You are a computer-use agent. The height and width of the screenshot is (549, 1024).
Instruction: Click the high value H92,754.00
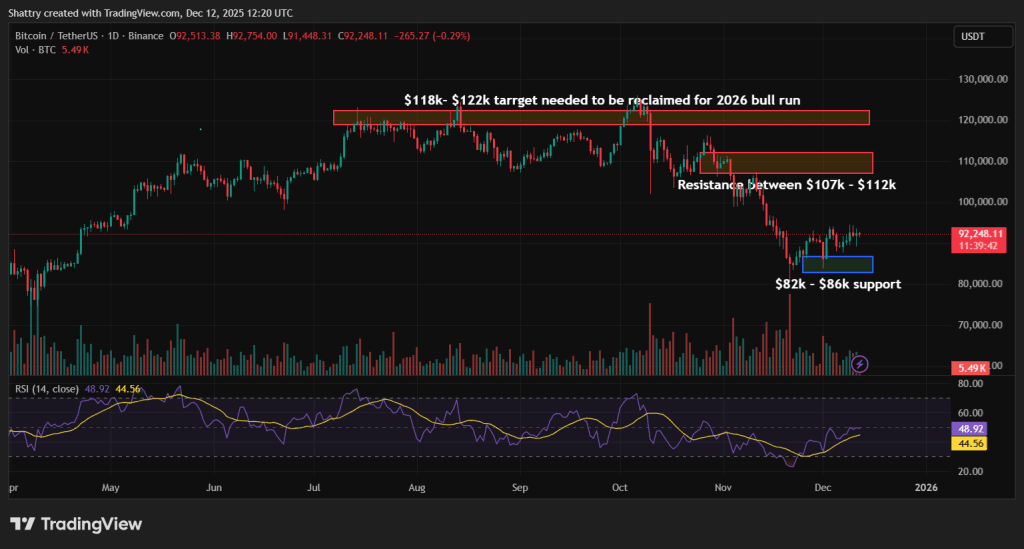[251, 36]
